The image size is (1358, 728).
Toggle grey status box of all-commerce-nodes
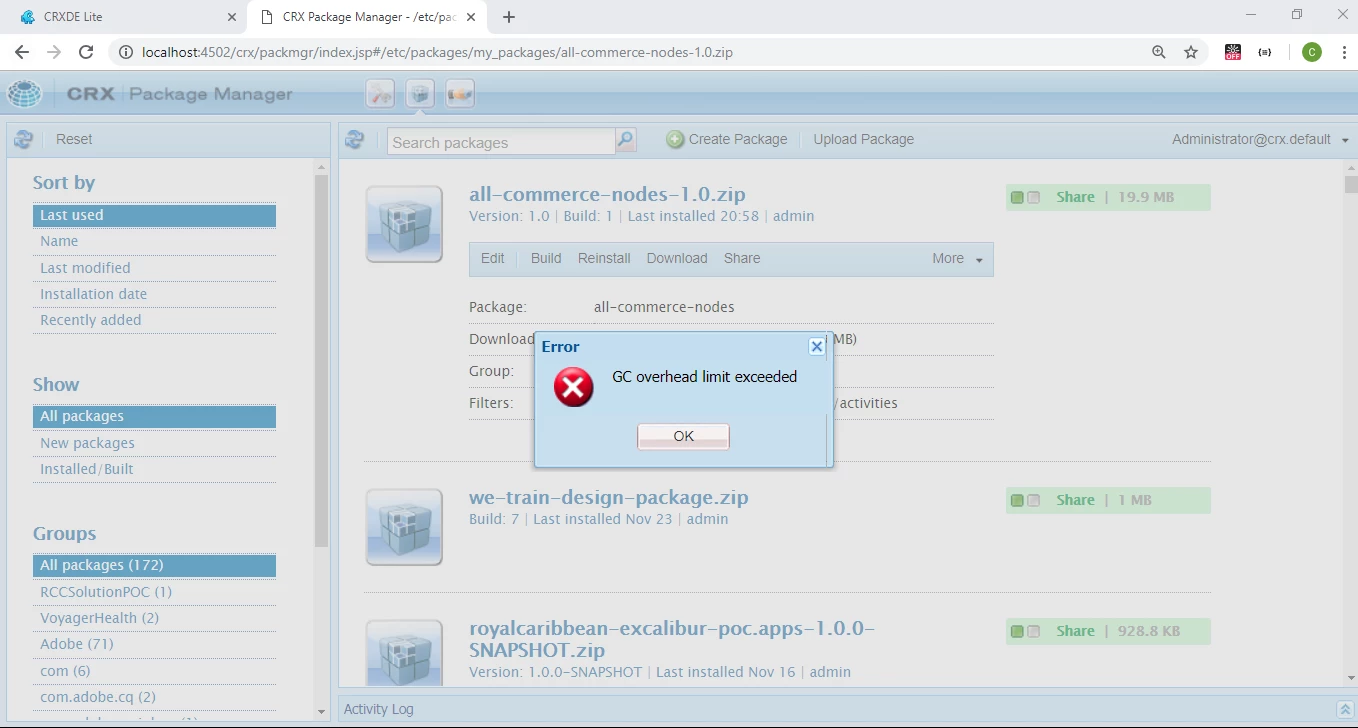pyautogui.click(x=1034, y=198)
